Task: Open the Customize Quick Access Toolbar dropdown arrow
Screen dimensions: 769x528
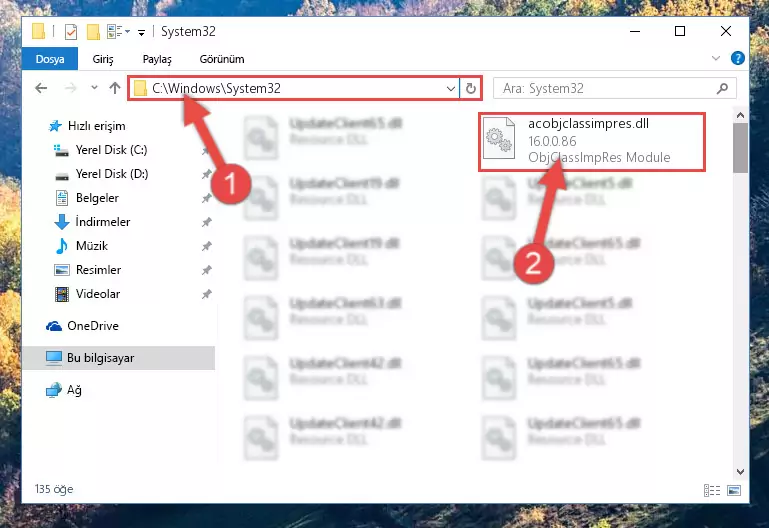Action: coord(141,33)
